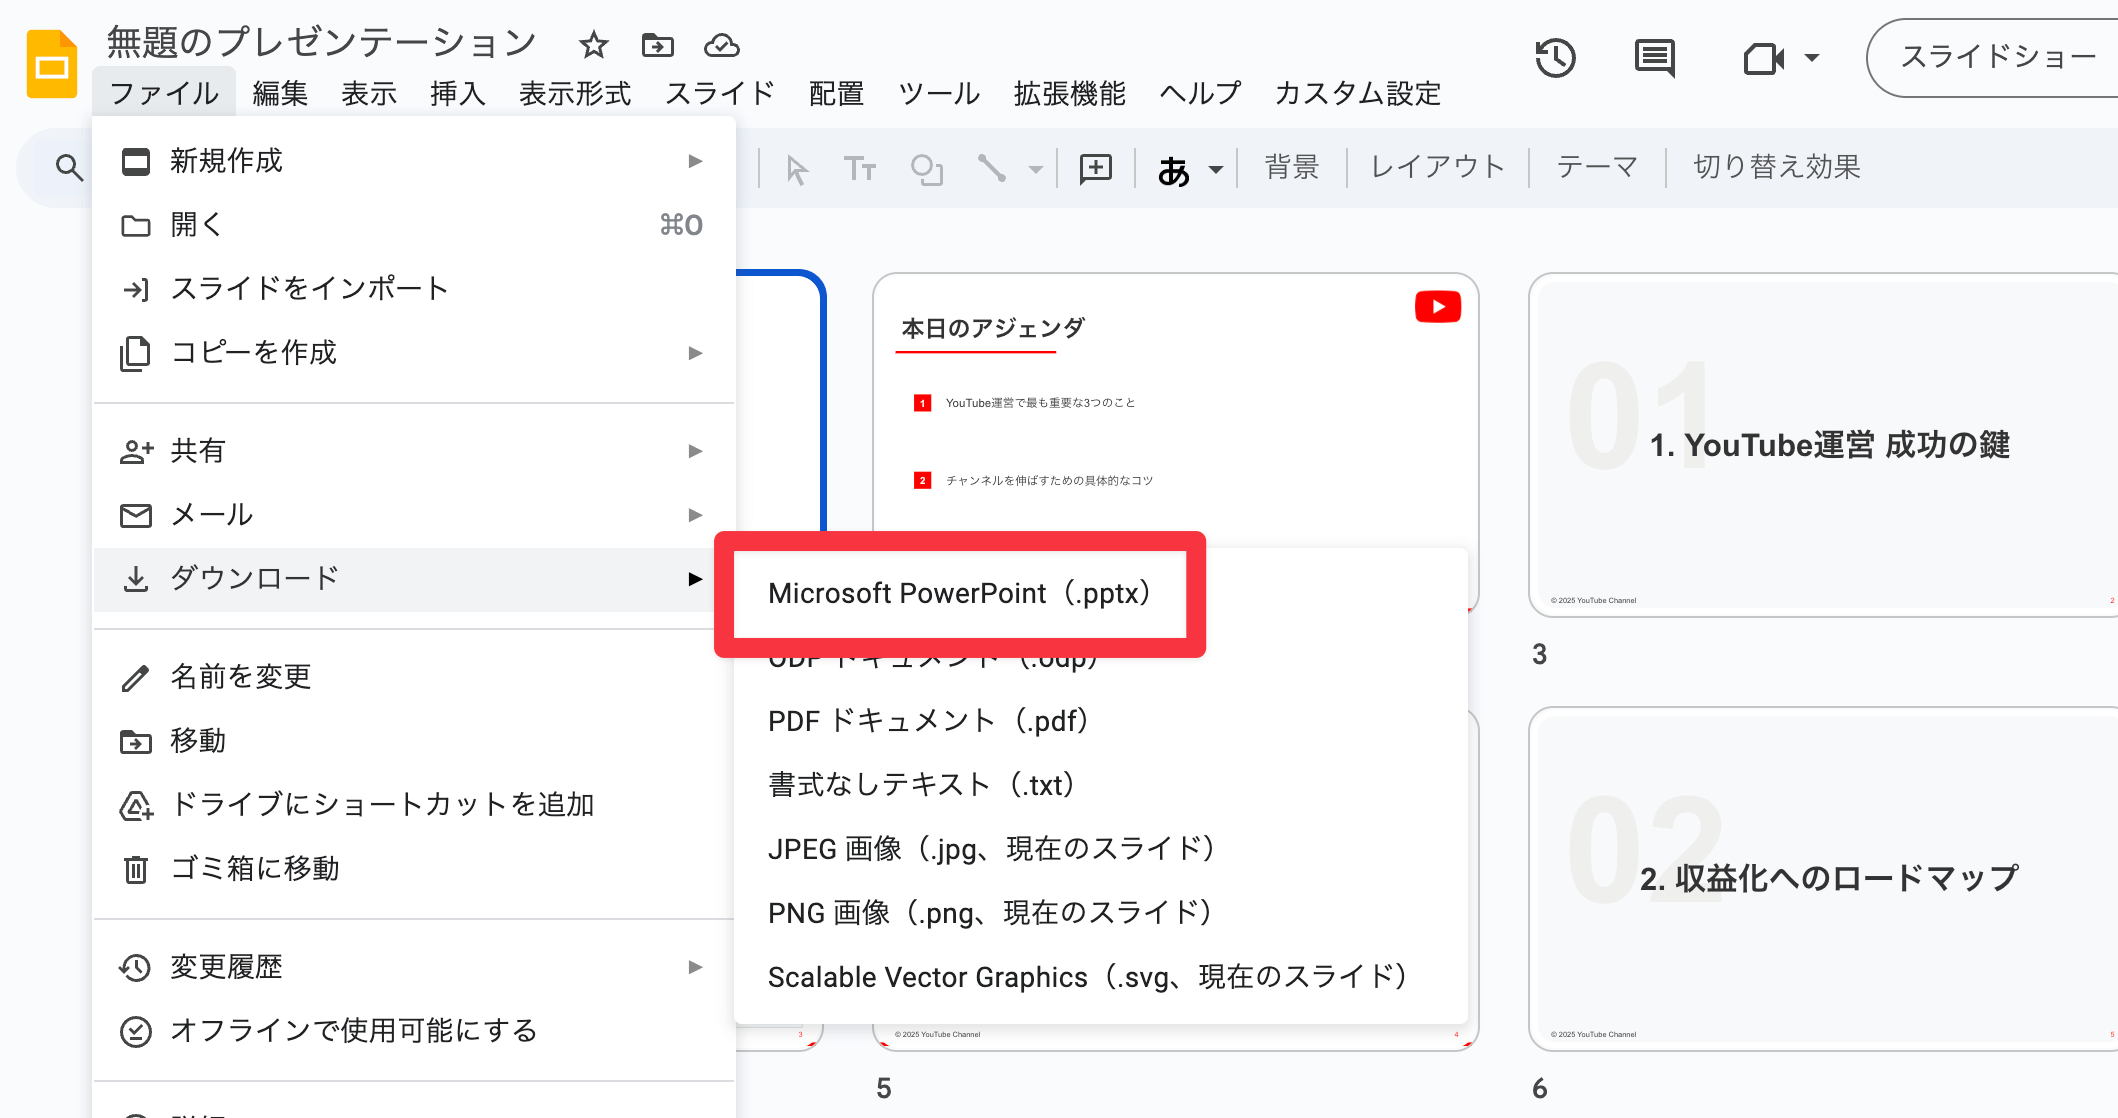Screen dimensions: 2118x1118
Task: Select the text box tool
Action: pyautogui.click(x=858, y=168)
